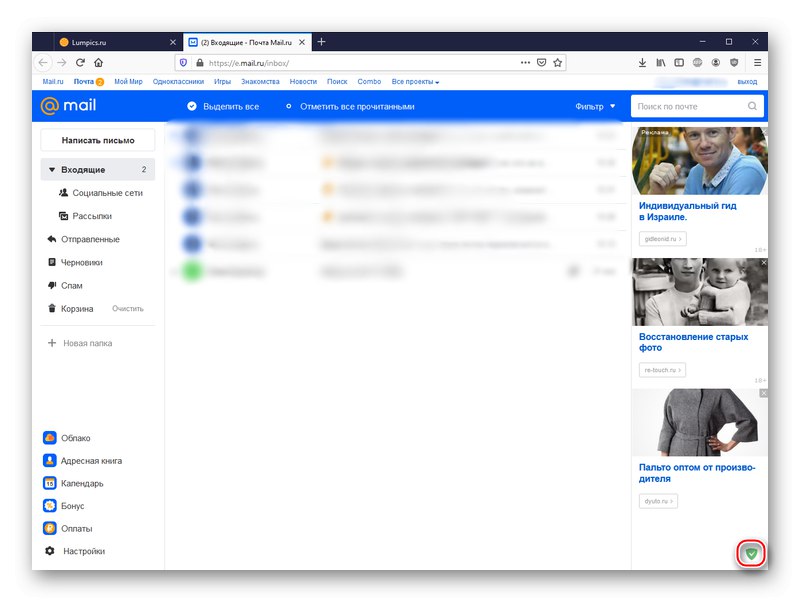Collapse the Входящие folder tree
This screenshot has height=602, width=800.
[52, 169]
